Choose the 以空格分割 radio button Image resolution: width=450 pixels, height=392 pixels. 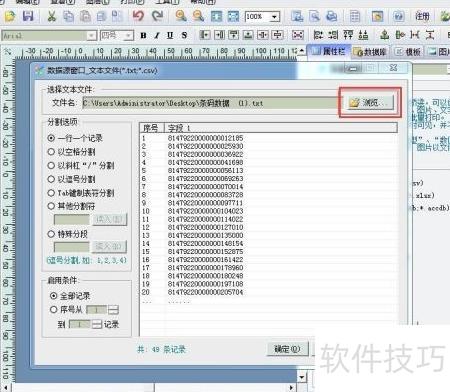click(x=71, y=152)
